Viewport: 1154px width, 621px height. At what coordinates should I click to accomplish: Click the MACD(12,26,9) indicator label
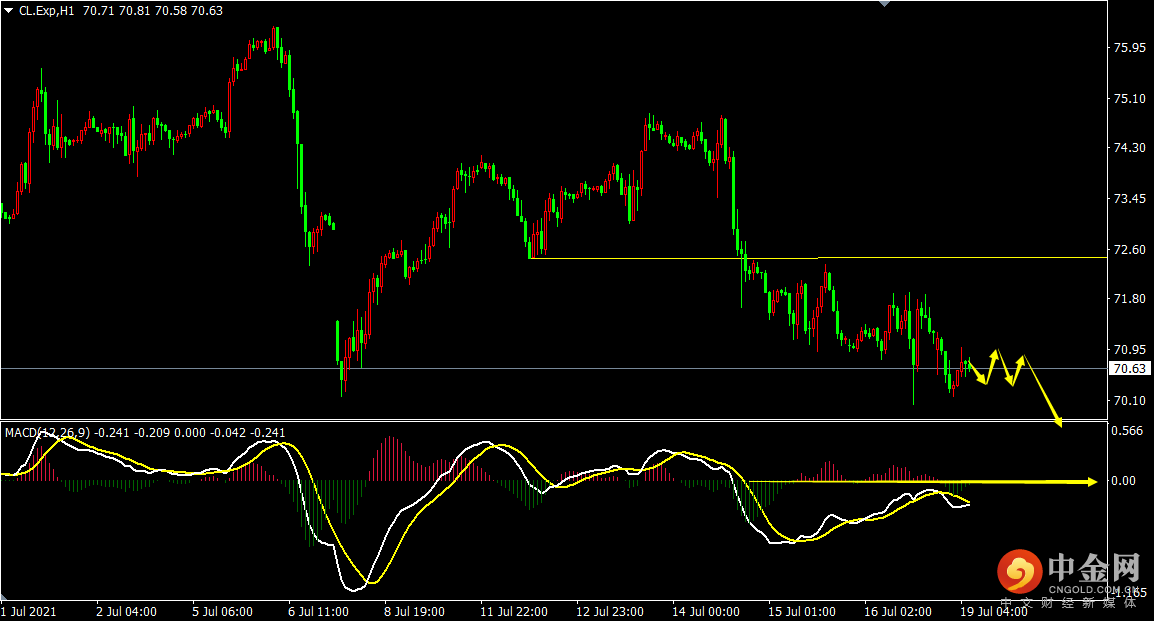[x=47, y=433]
